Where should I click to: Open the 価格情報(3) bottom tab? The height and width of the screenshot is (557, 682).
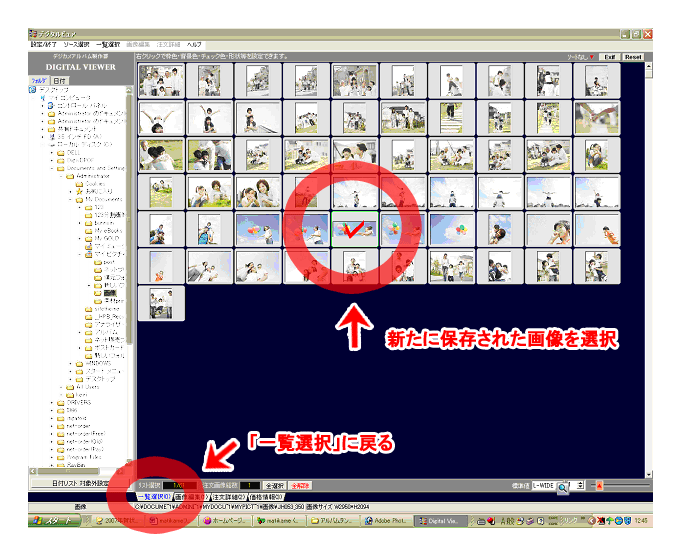tap(266, 497)
